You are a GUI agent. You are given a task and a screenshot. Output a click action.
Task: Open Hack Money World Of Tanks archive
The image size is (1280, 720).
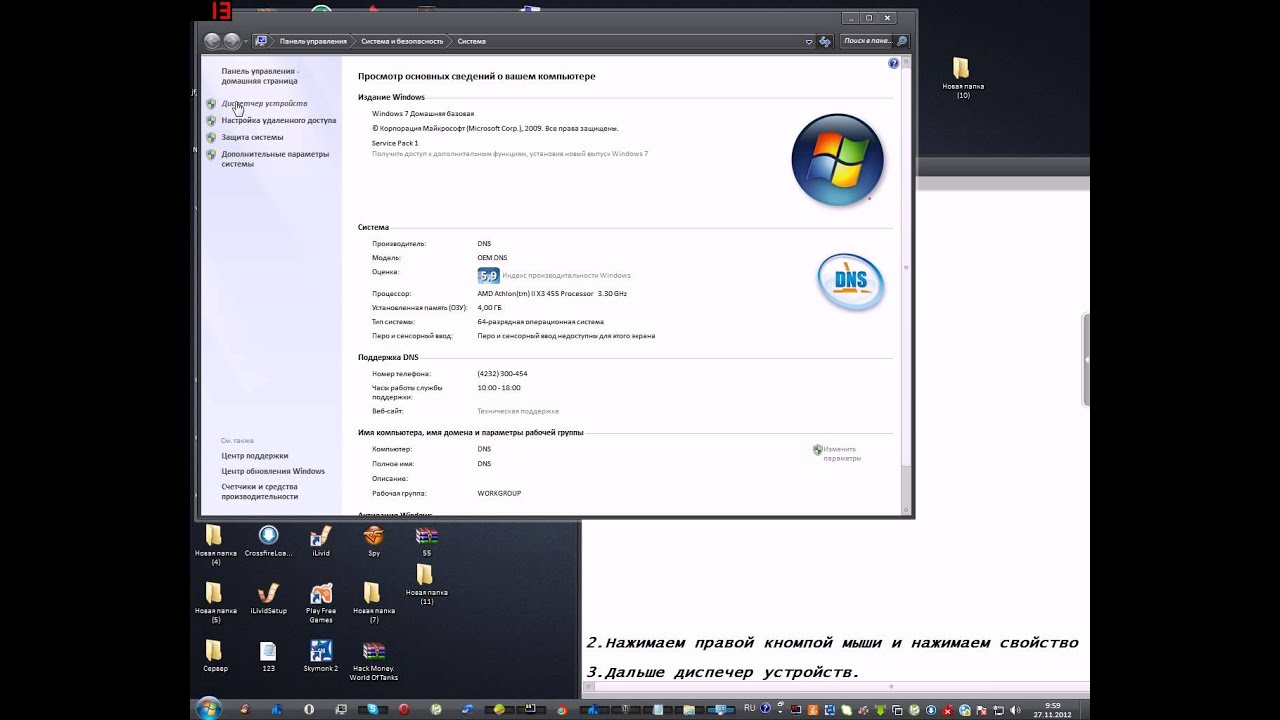coord(374,661)
